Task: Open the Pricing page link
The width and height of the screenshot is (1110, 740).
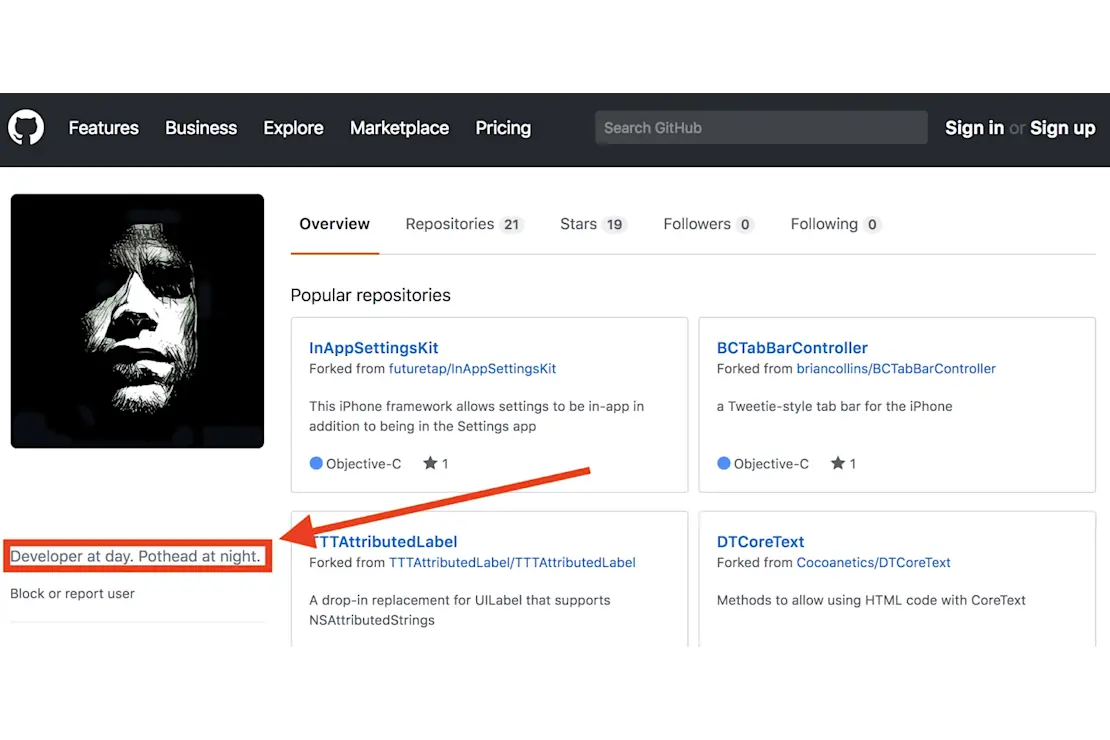Action: coord(503,128)
